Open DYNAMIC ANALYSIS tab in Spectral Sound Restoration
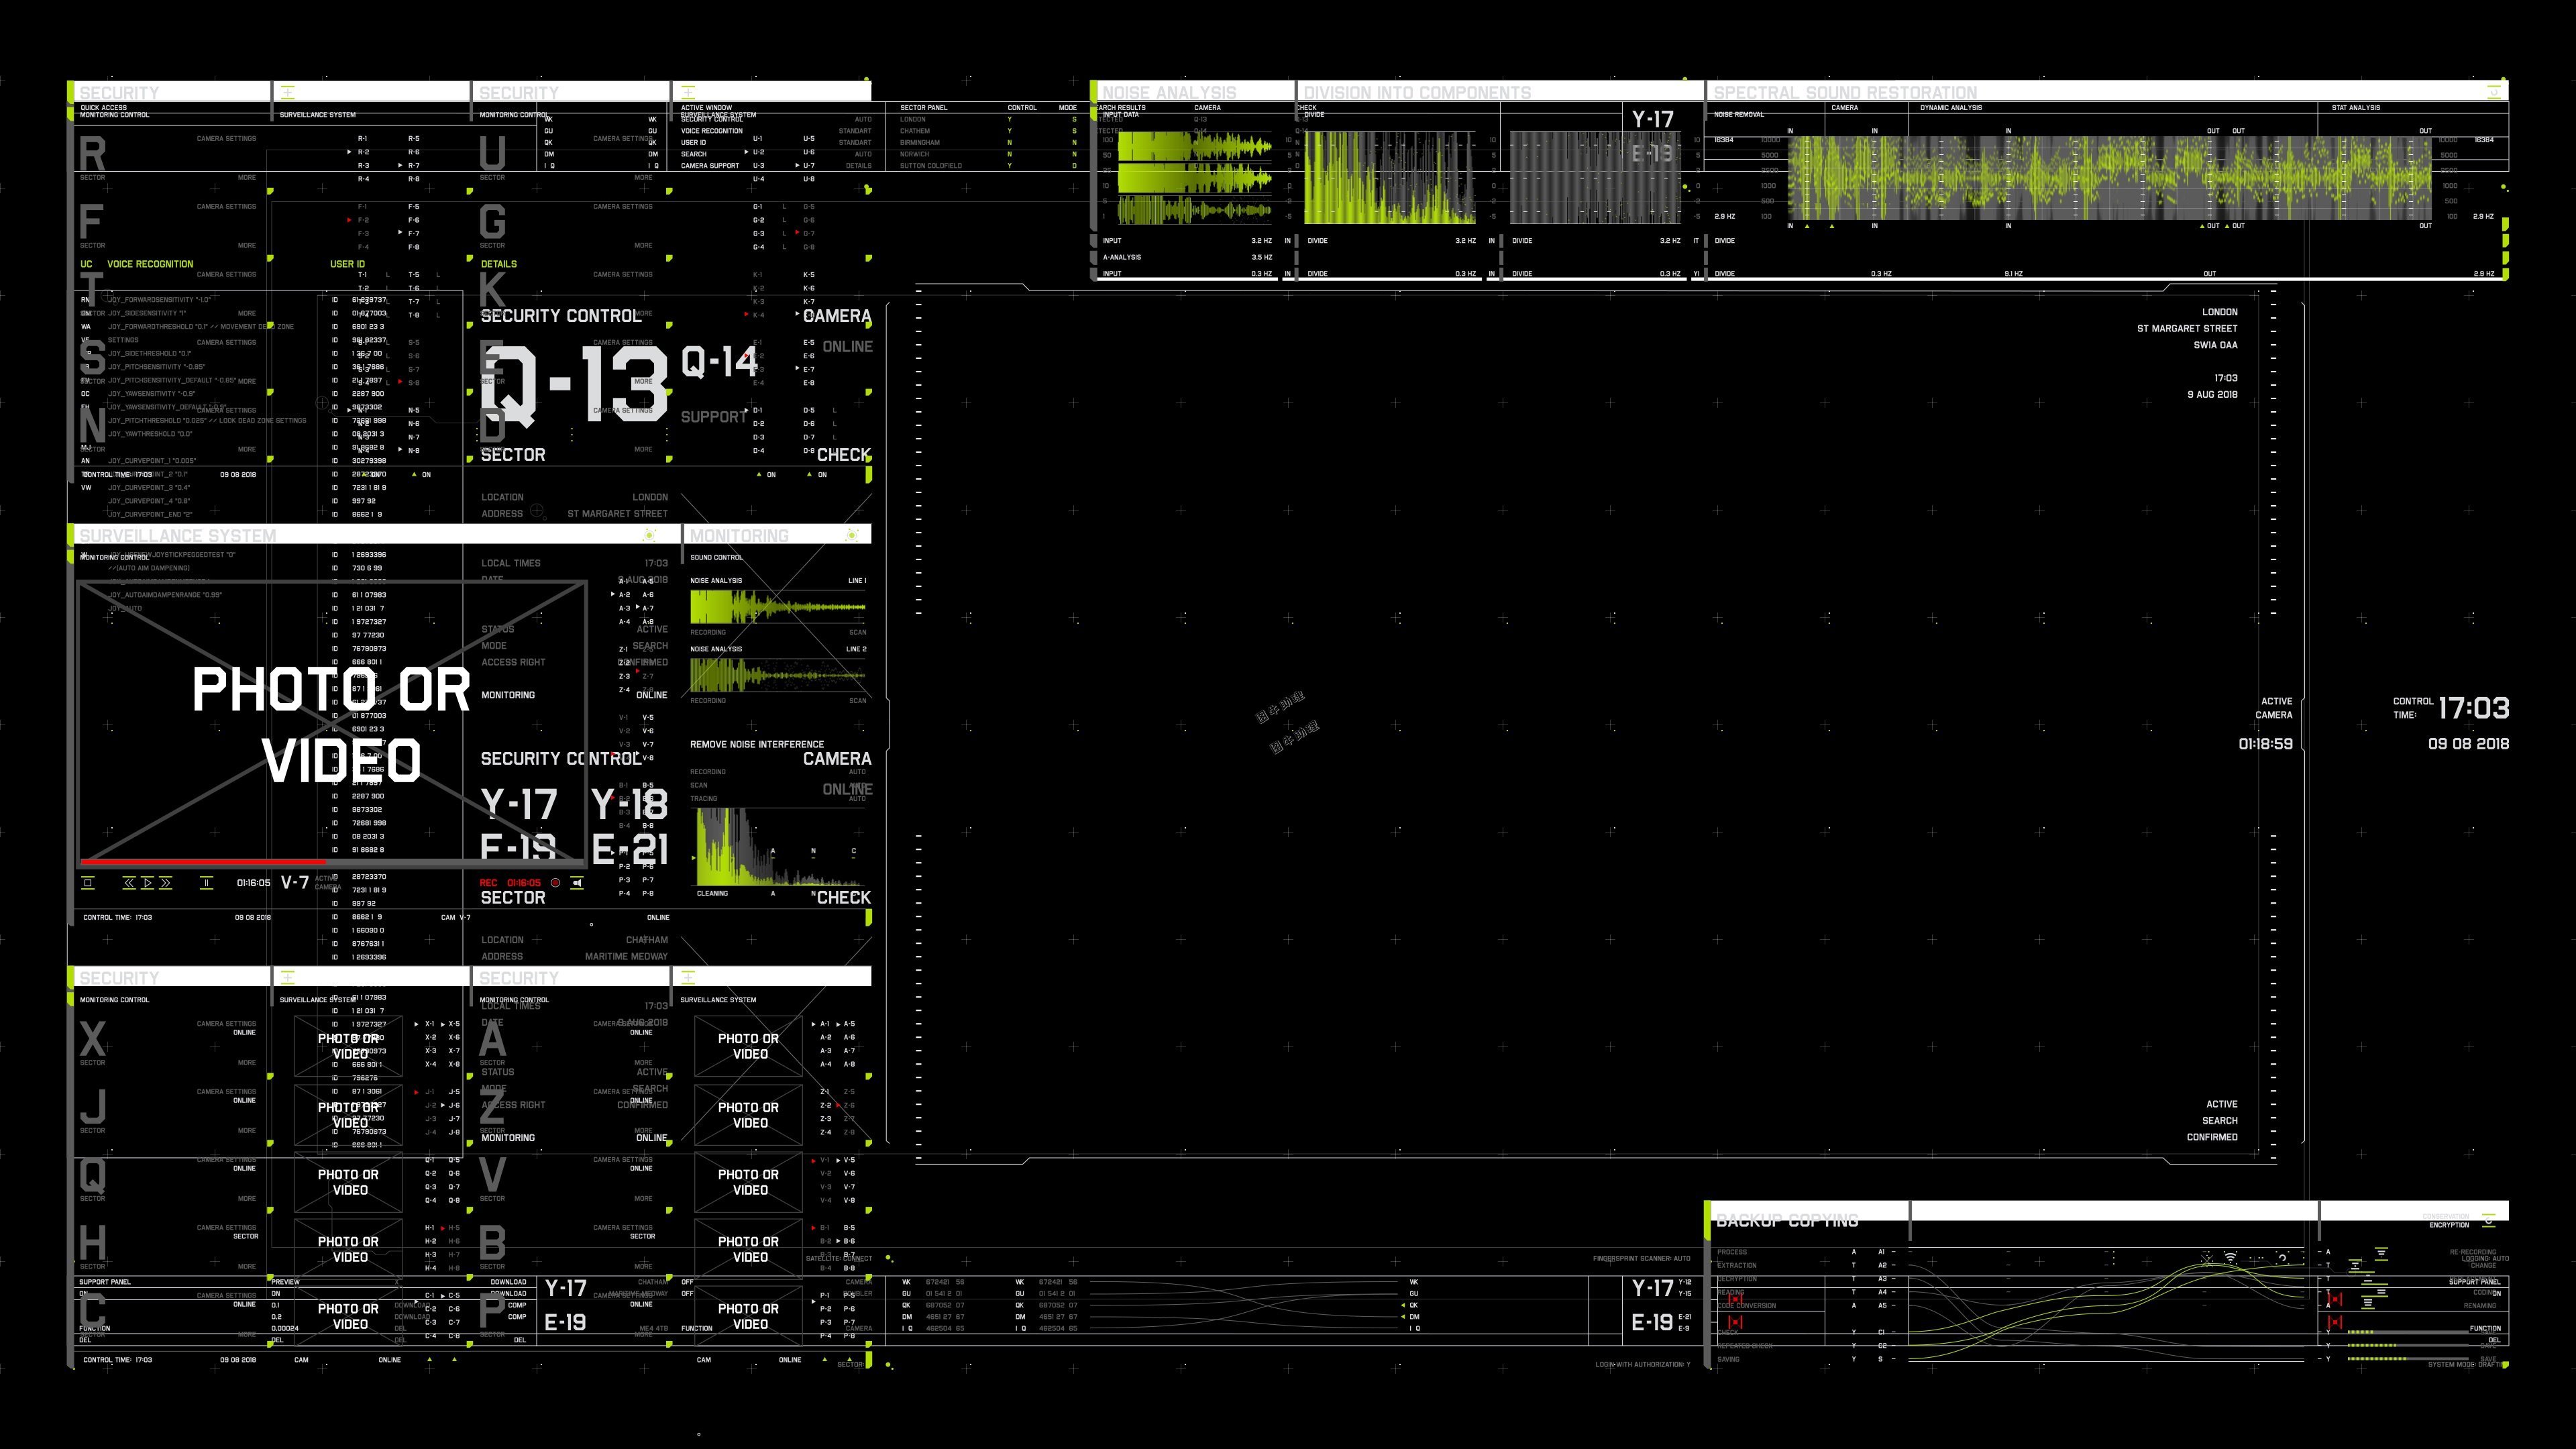 coord(1951,108)
